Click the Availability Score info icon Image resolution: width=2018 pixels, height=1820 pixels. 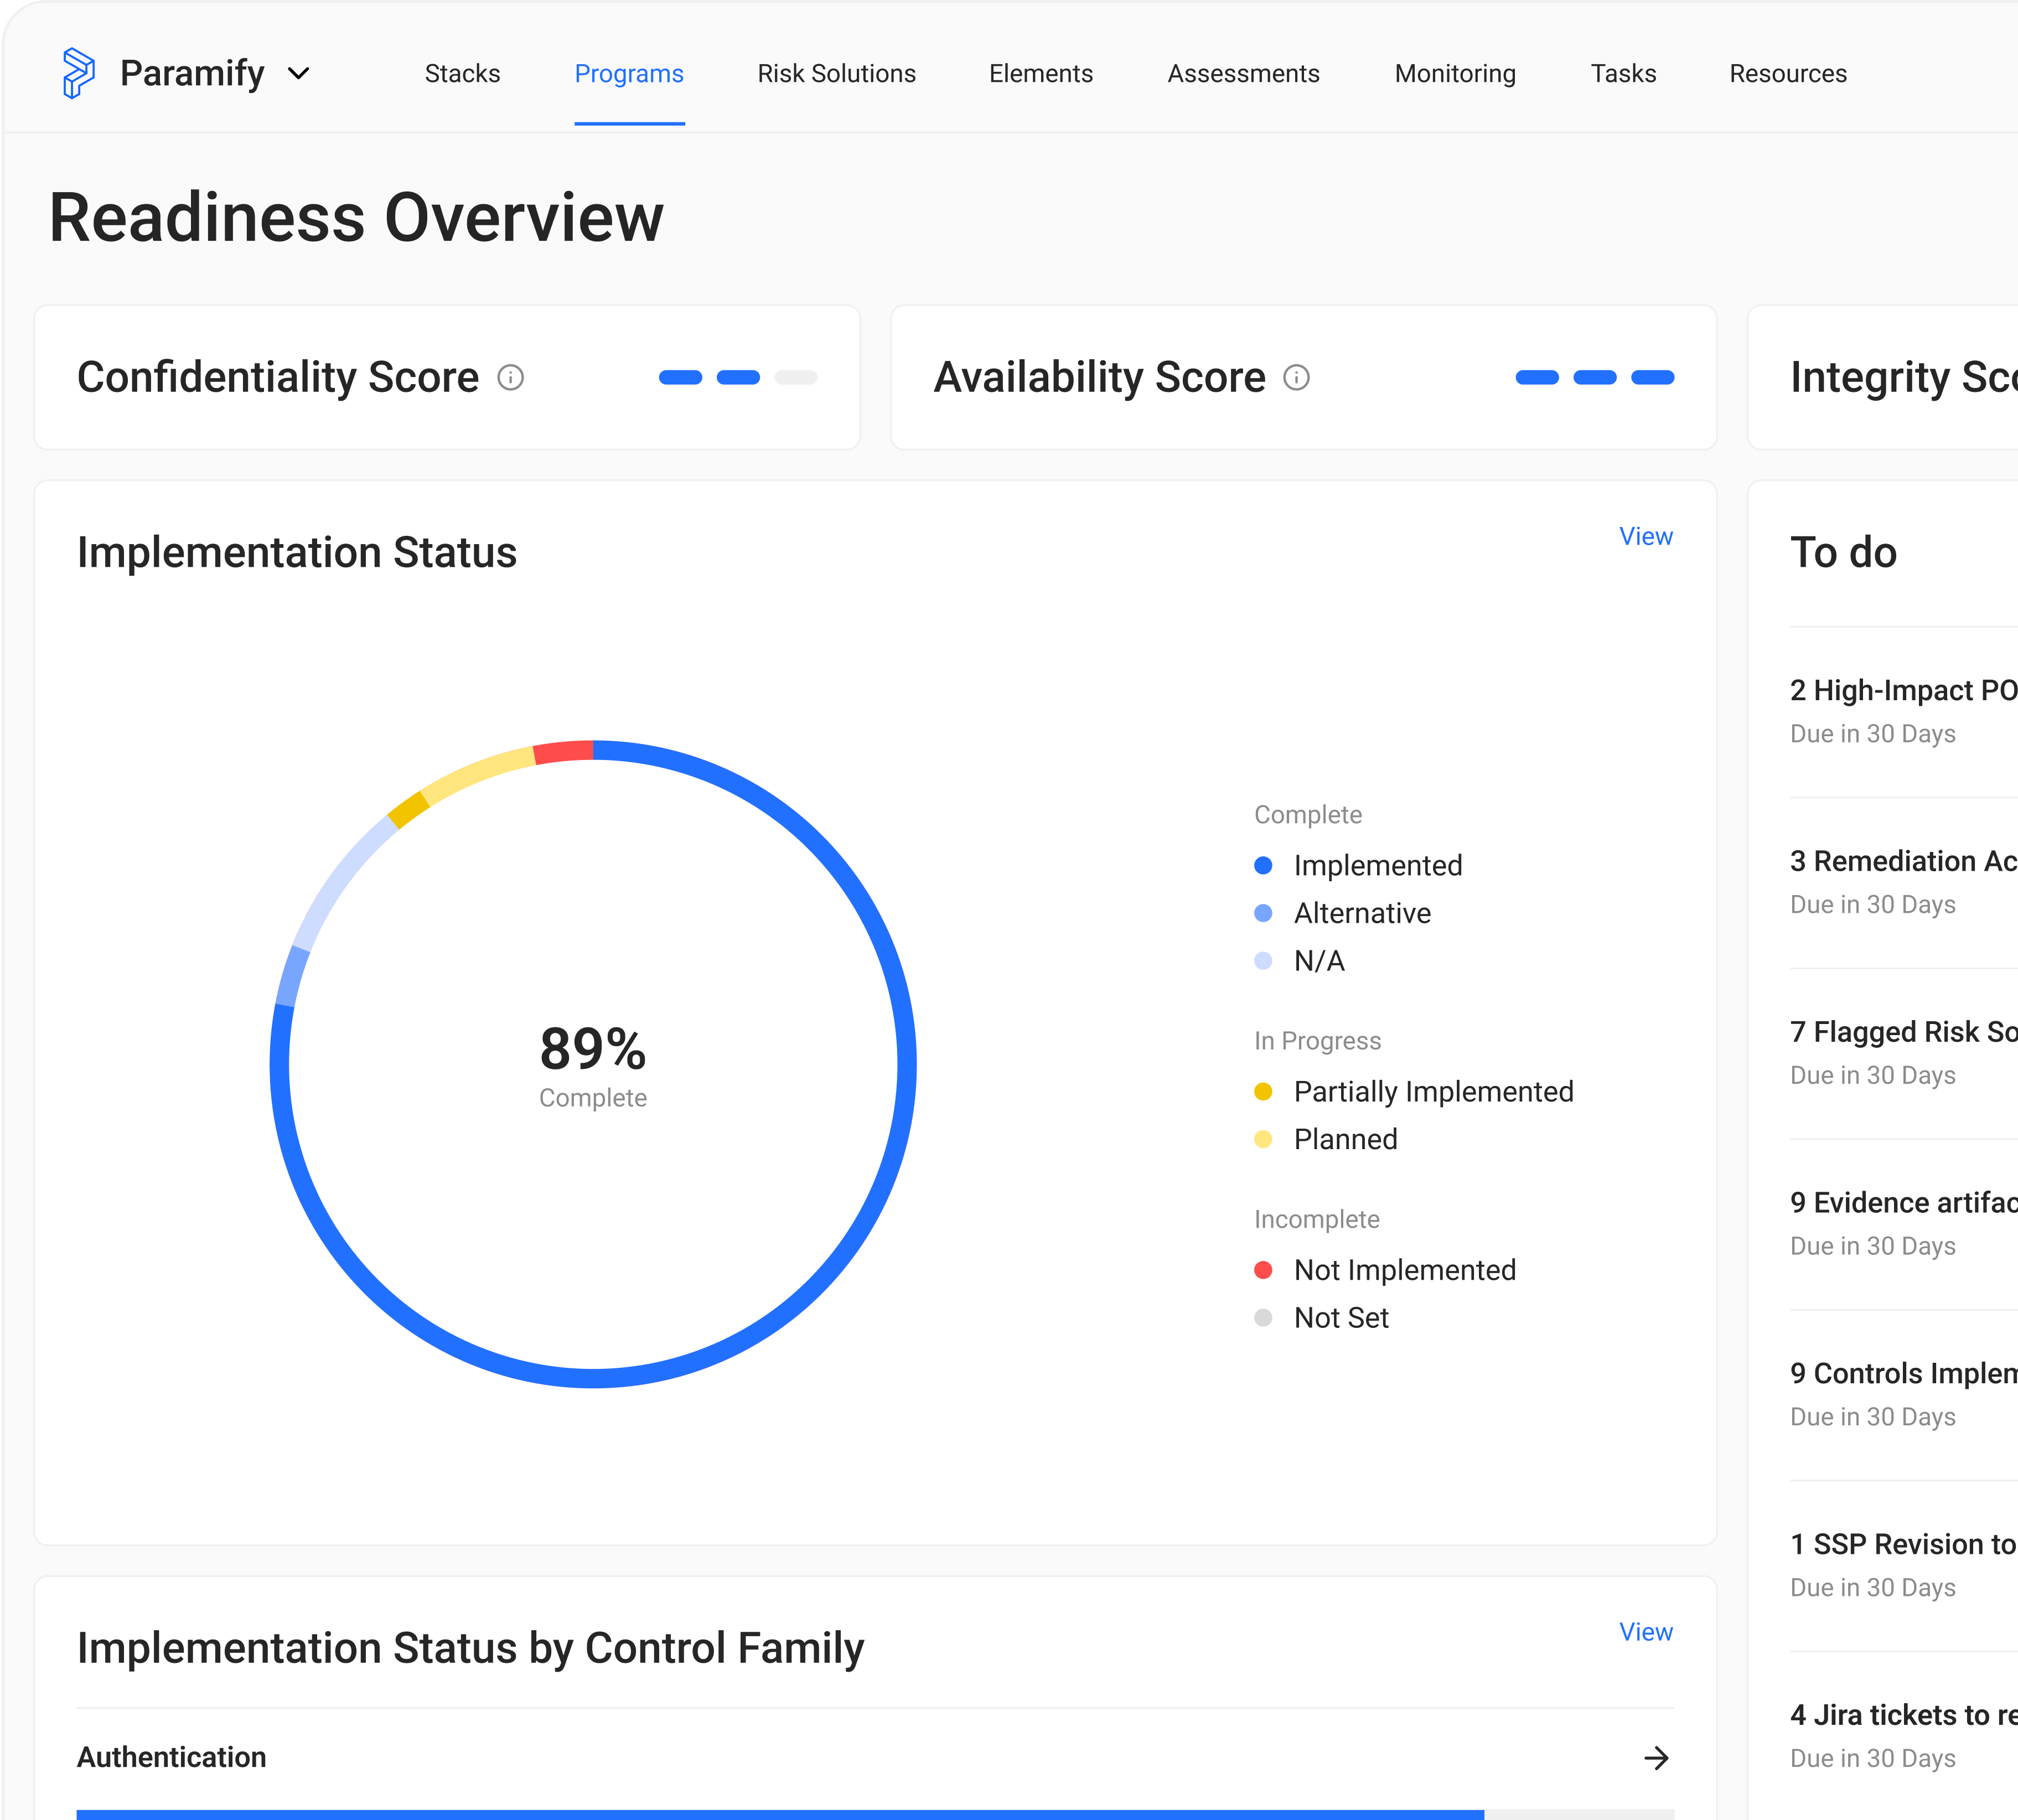point(1296,378)
